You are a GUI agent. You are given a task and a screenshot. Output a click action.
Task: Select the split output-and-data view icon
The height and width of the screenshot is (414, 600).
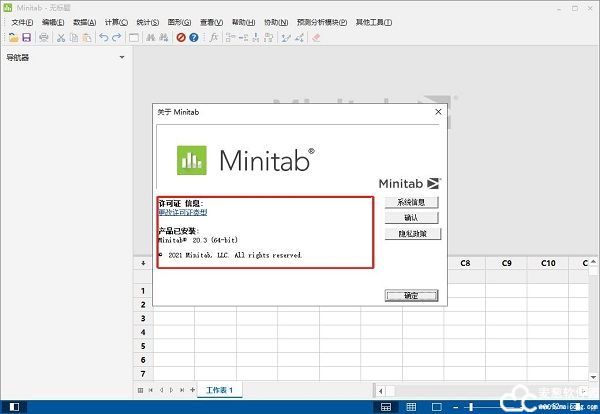386,407
